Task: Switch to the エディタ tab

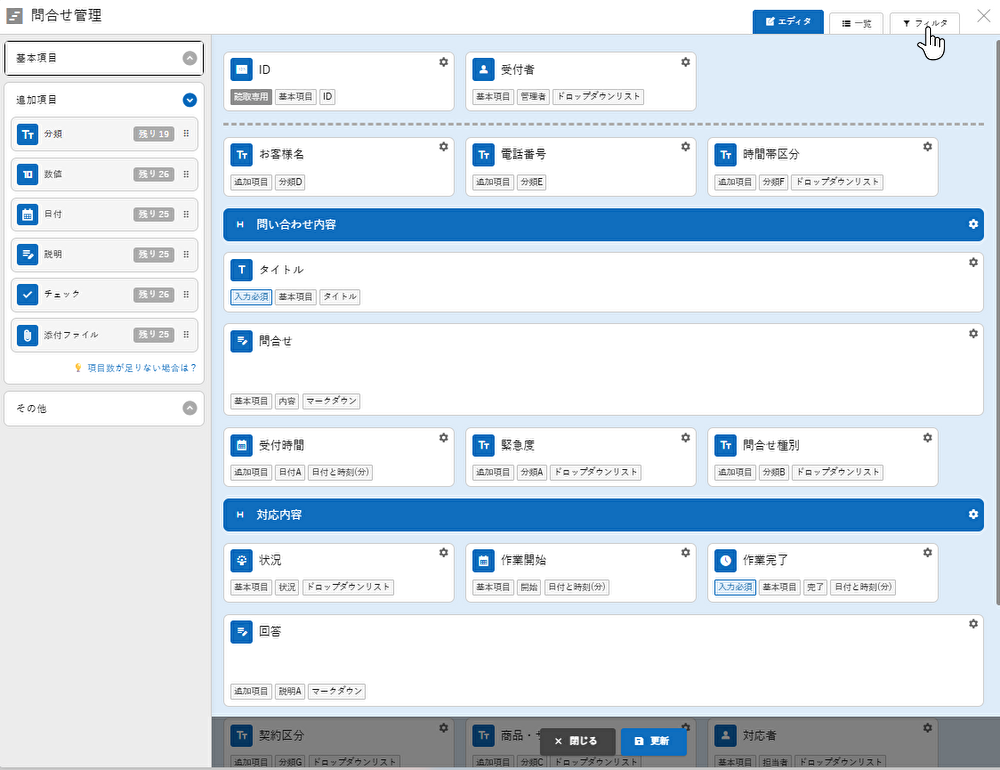Action: coord(788,22)
